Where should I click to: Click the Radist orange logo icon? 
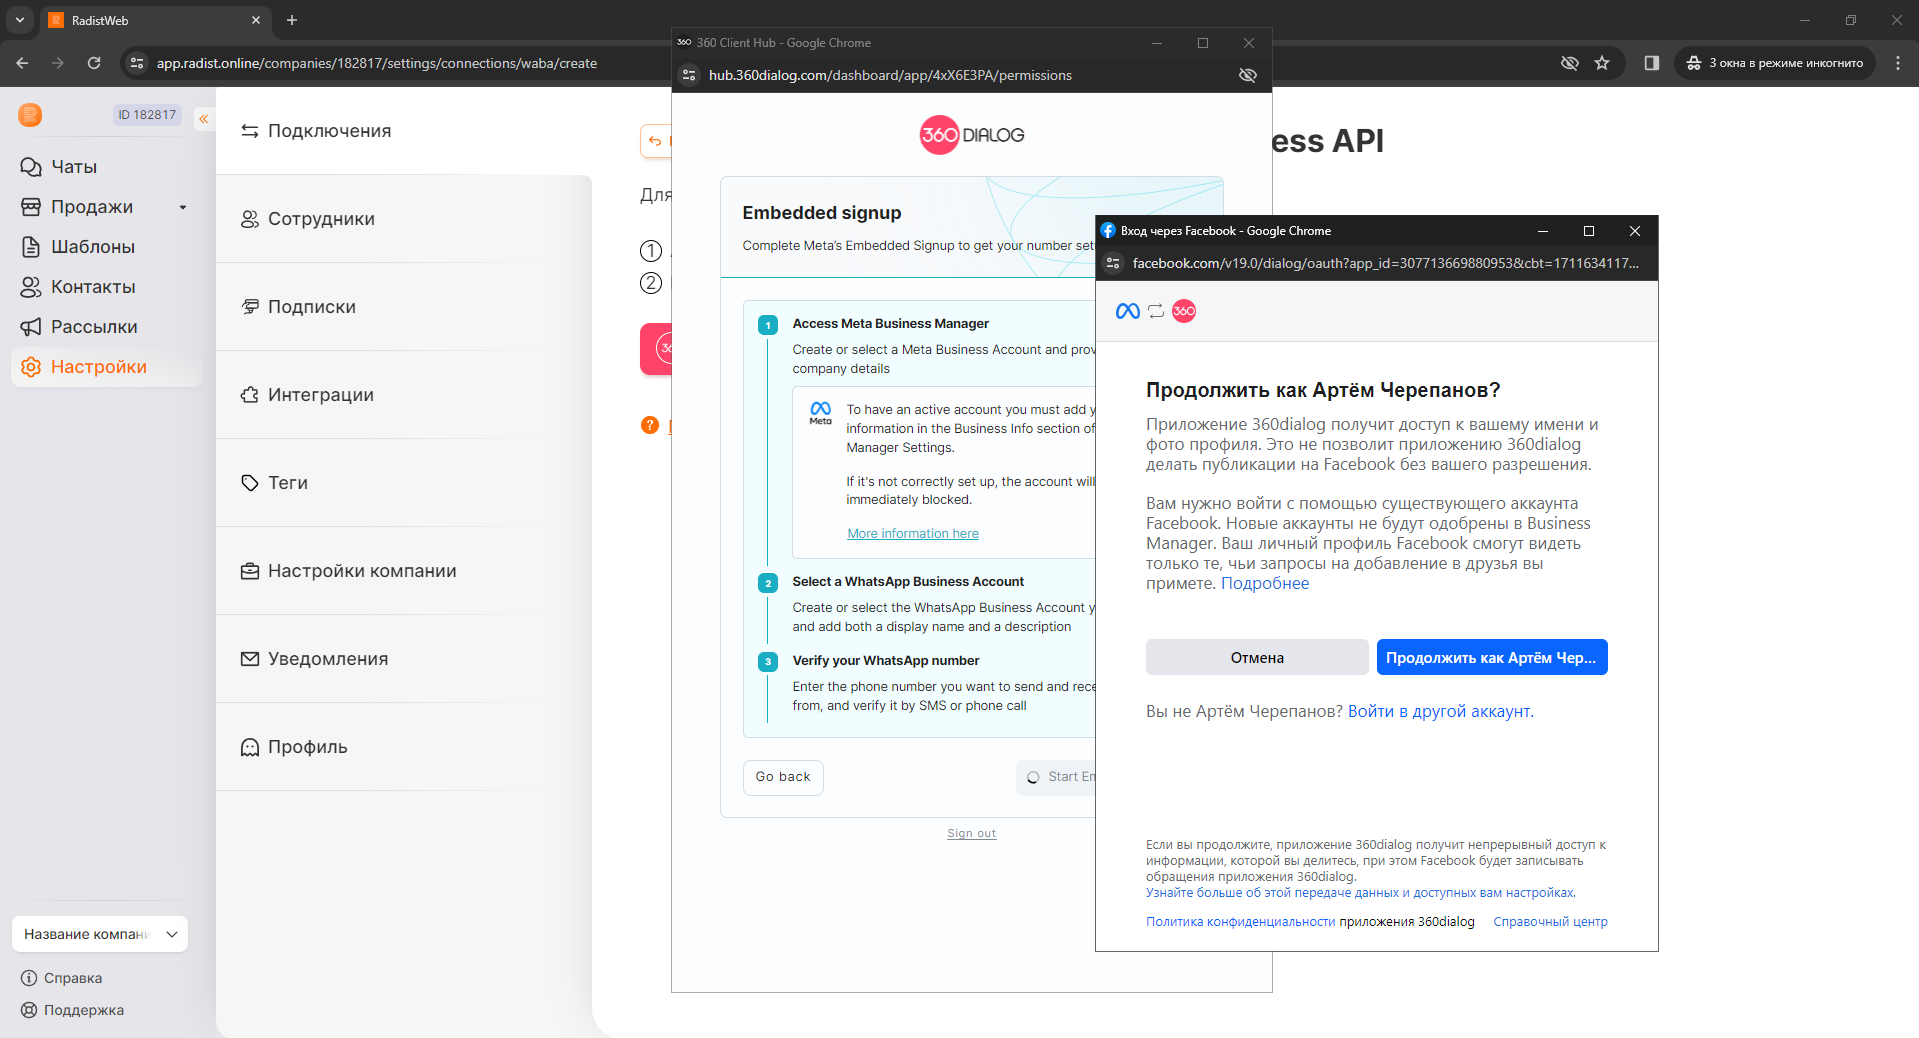[x=30, y=115]
